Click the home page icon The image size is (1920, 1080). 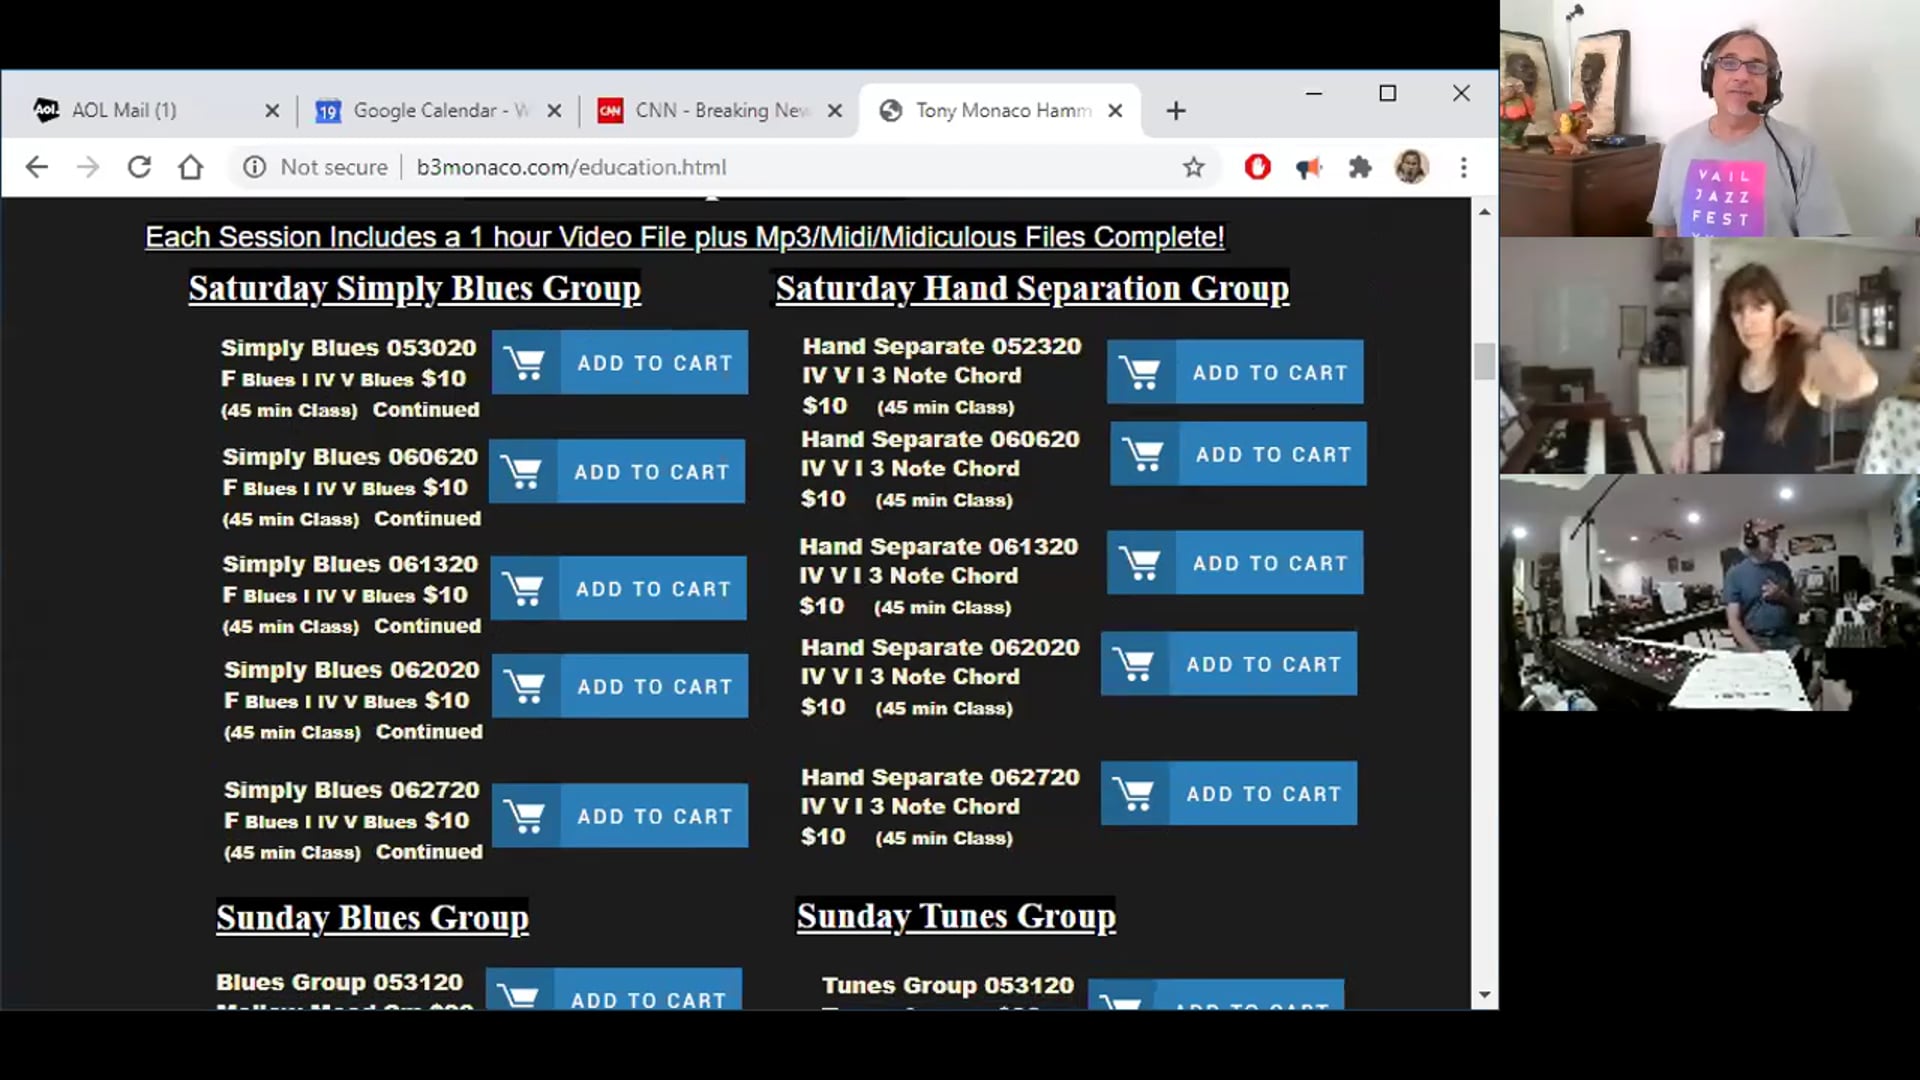[x=190, y=167]
